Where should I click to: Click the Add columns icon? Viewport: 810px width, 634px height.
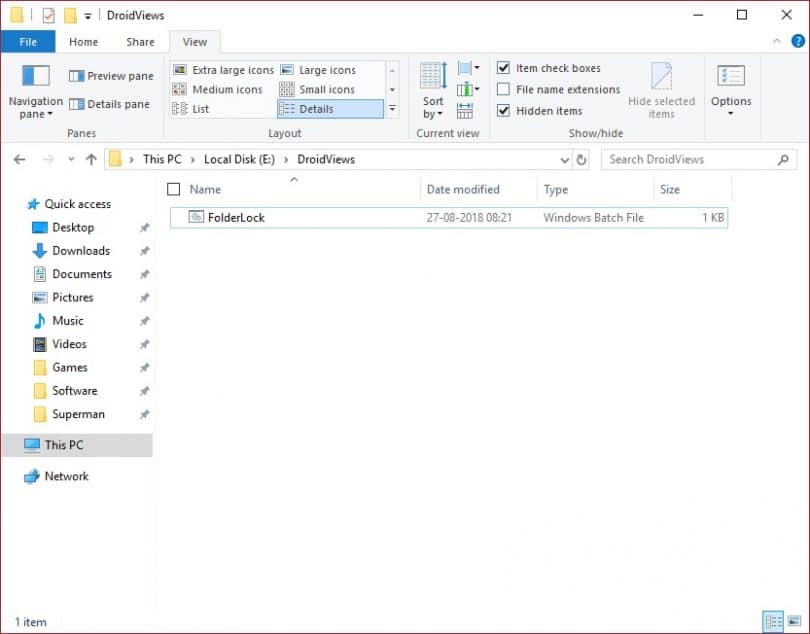465,89
